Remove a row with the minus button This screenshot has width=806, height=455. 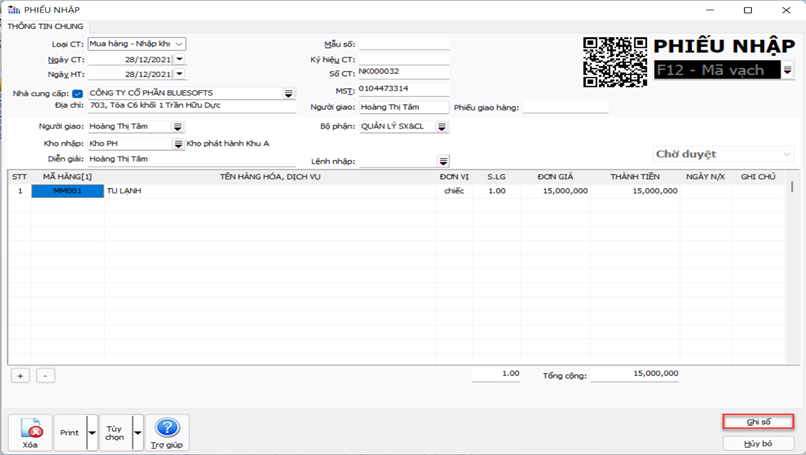[x=45, y=376]
